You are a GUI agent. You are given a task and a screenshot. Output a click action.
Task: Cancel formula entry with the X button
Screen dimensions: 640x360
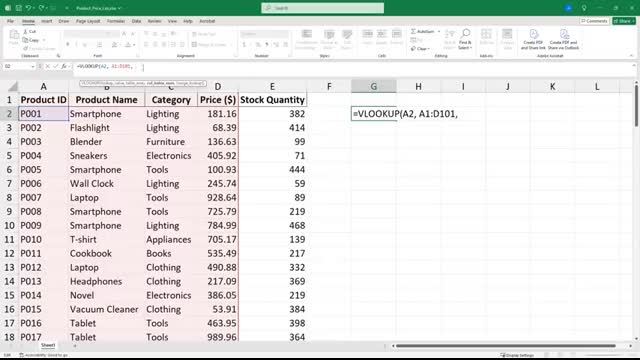coord(47,66)
